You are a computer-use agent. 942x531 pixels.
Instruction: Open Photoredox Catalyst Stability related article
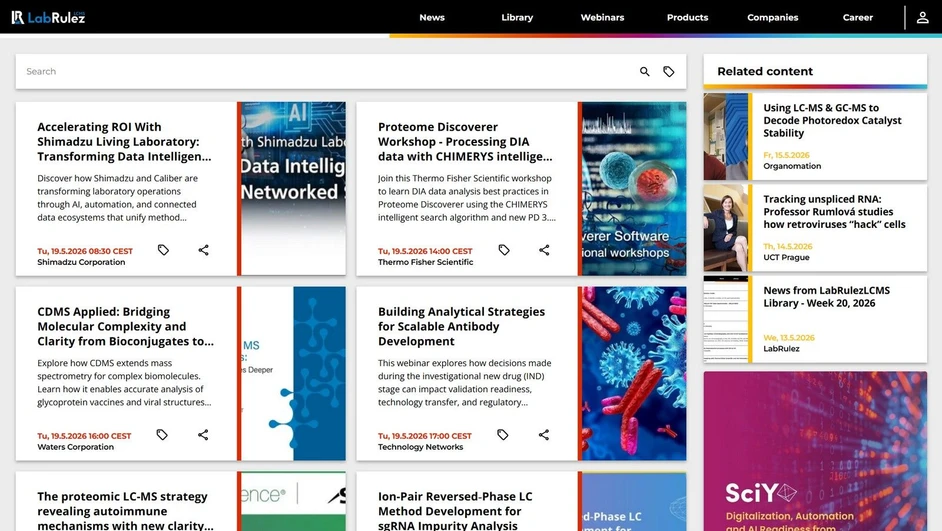(x=832, y=120)
